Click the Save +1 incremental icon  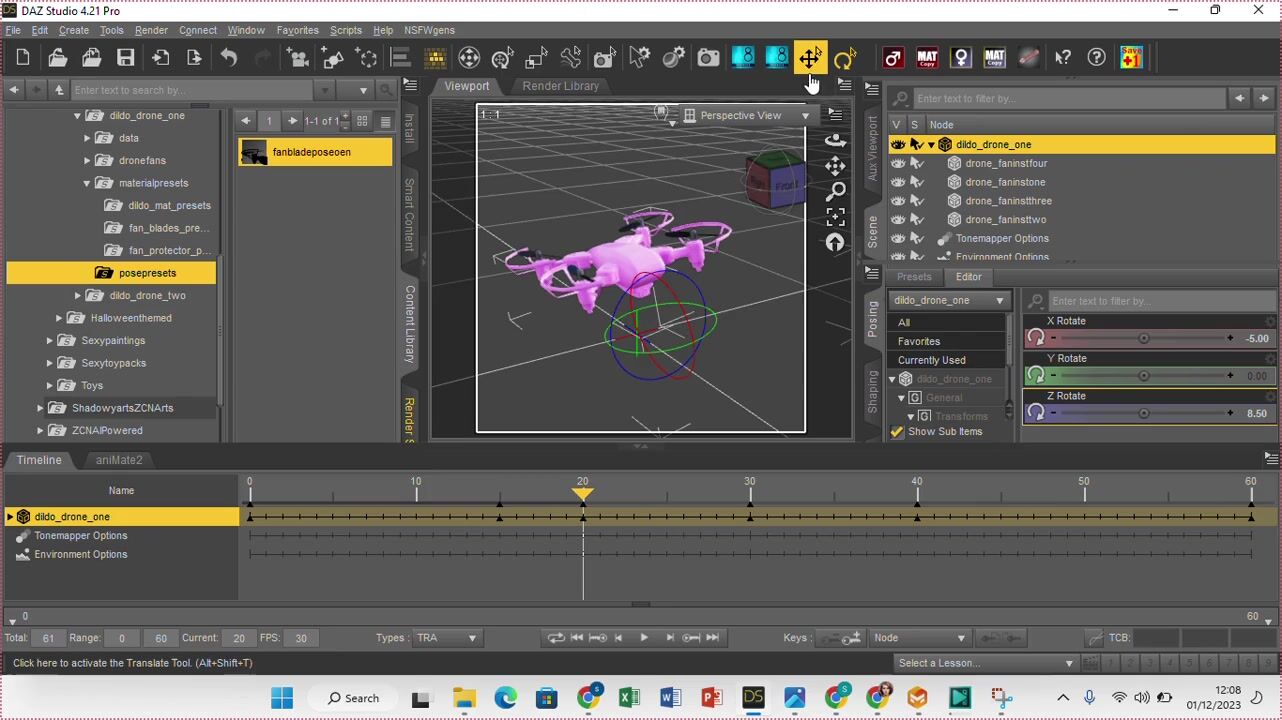pos(1131,58)
